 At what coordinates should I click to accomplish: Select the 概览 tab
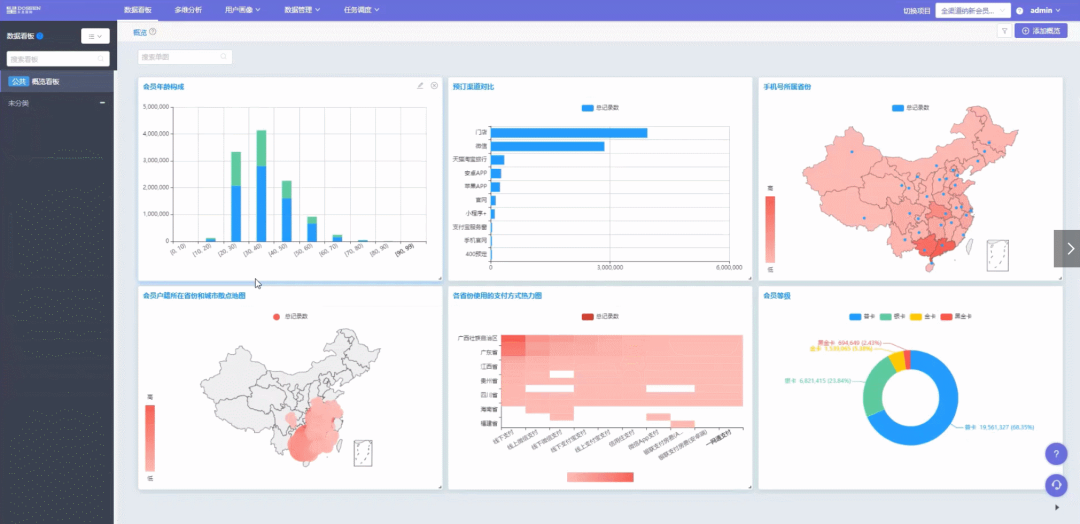[x=140, y=32]
